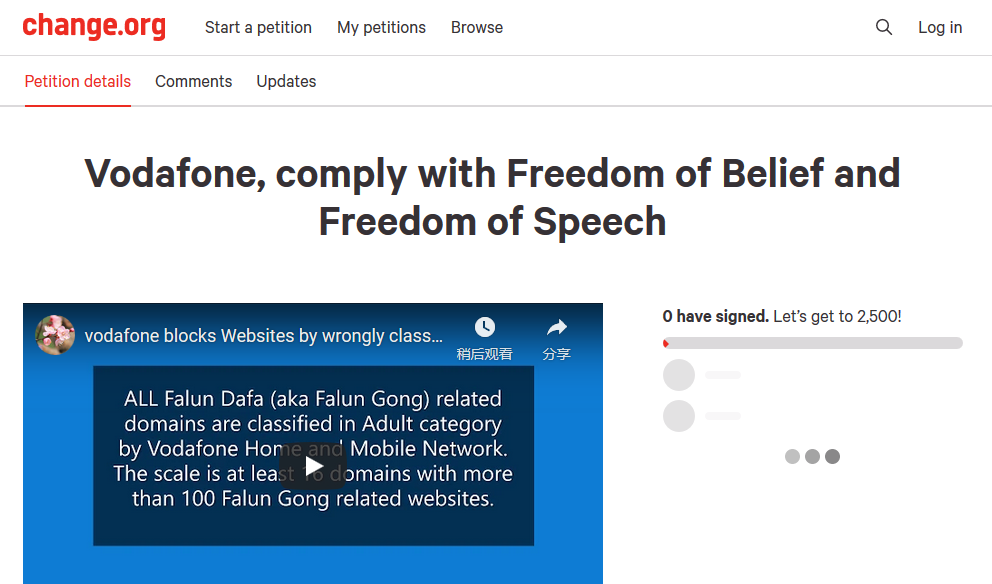Play the Vodafone petition video
This screenshot has height=584, width=992.
[x=313, y=466]
